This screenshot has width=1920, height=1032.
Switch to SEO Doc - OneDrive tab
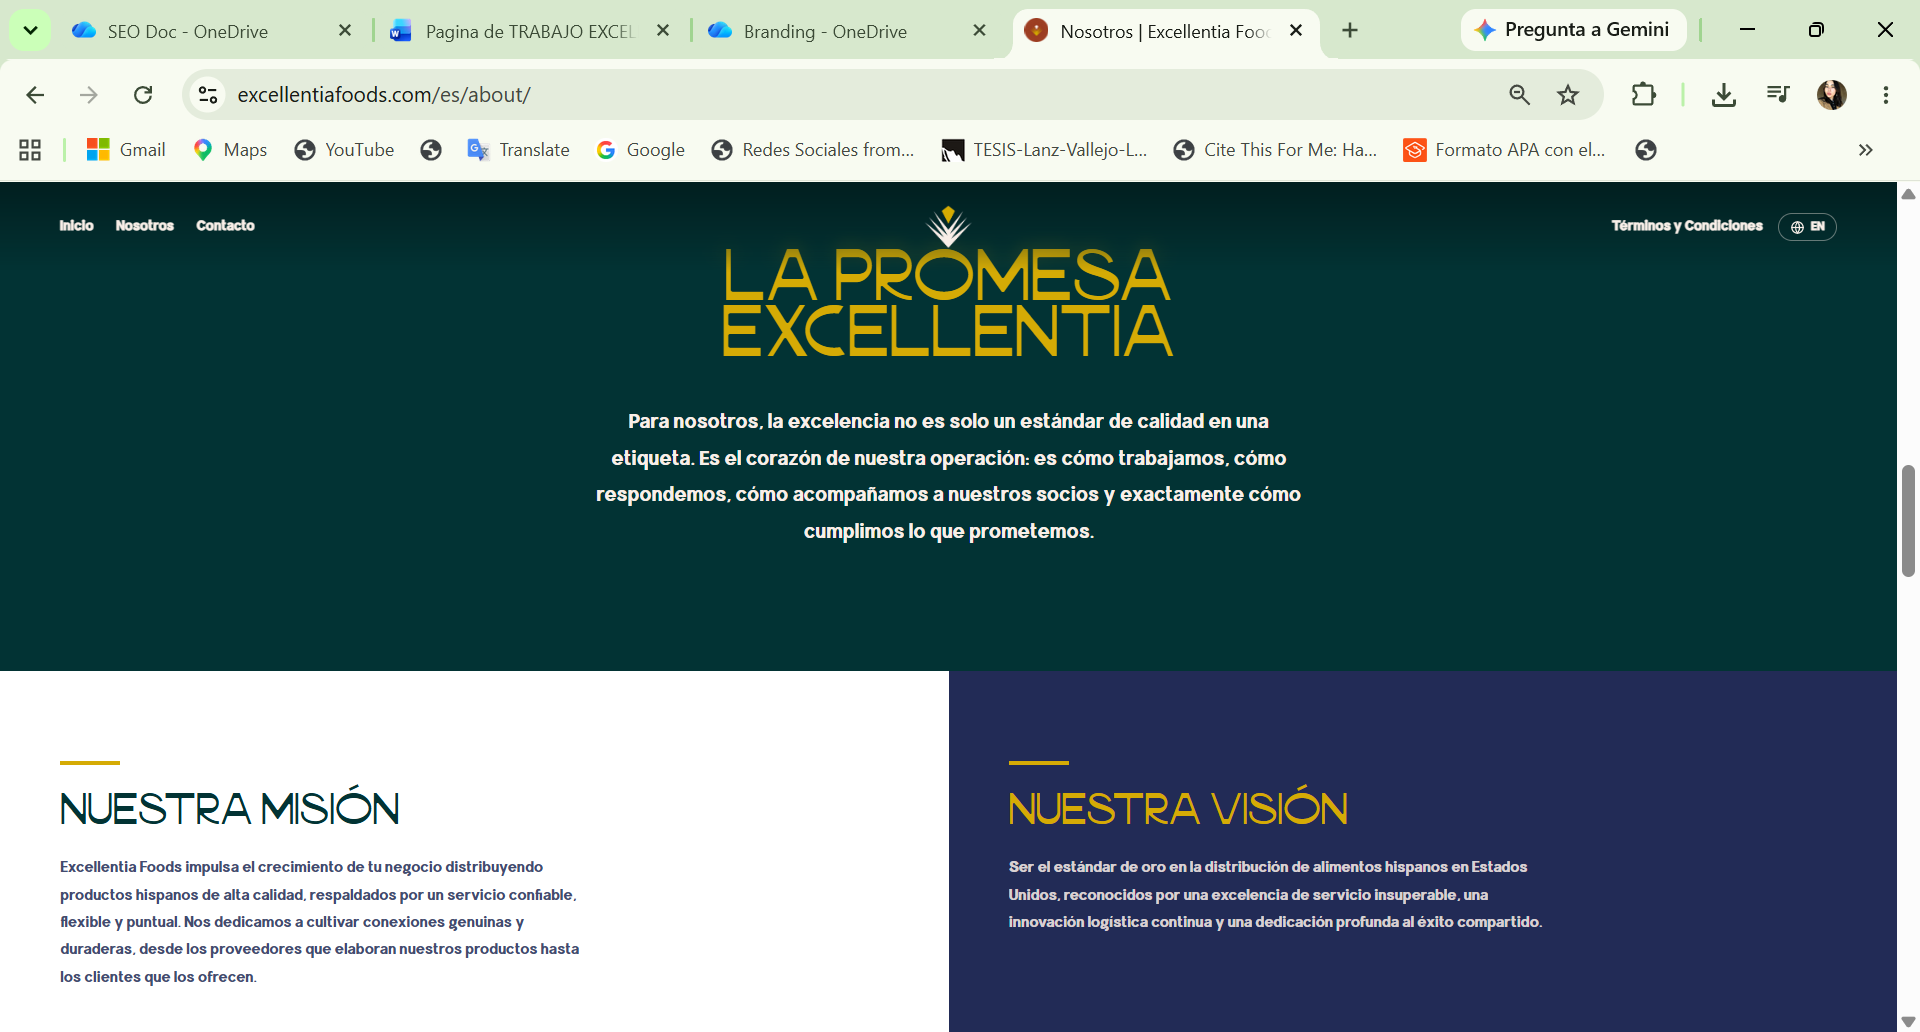(x=187, y=31)
